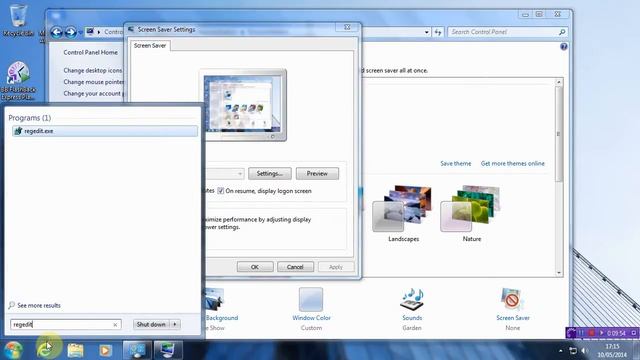
Task: Confirm Screen Saver Settings with OK
Action: point(255,267)
